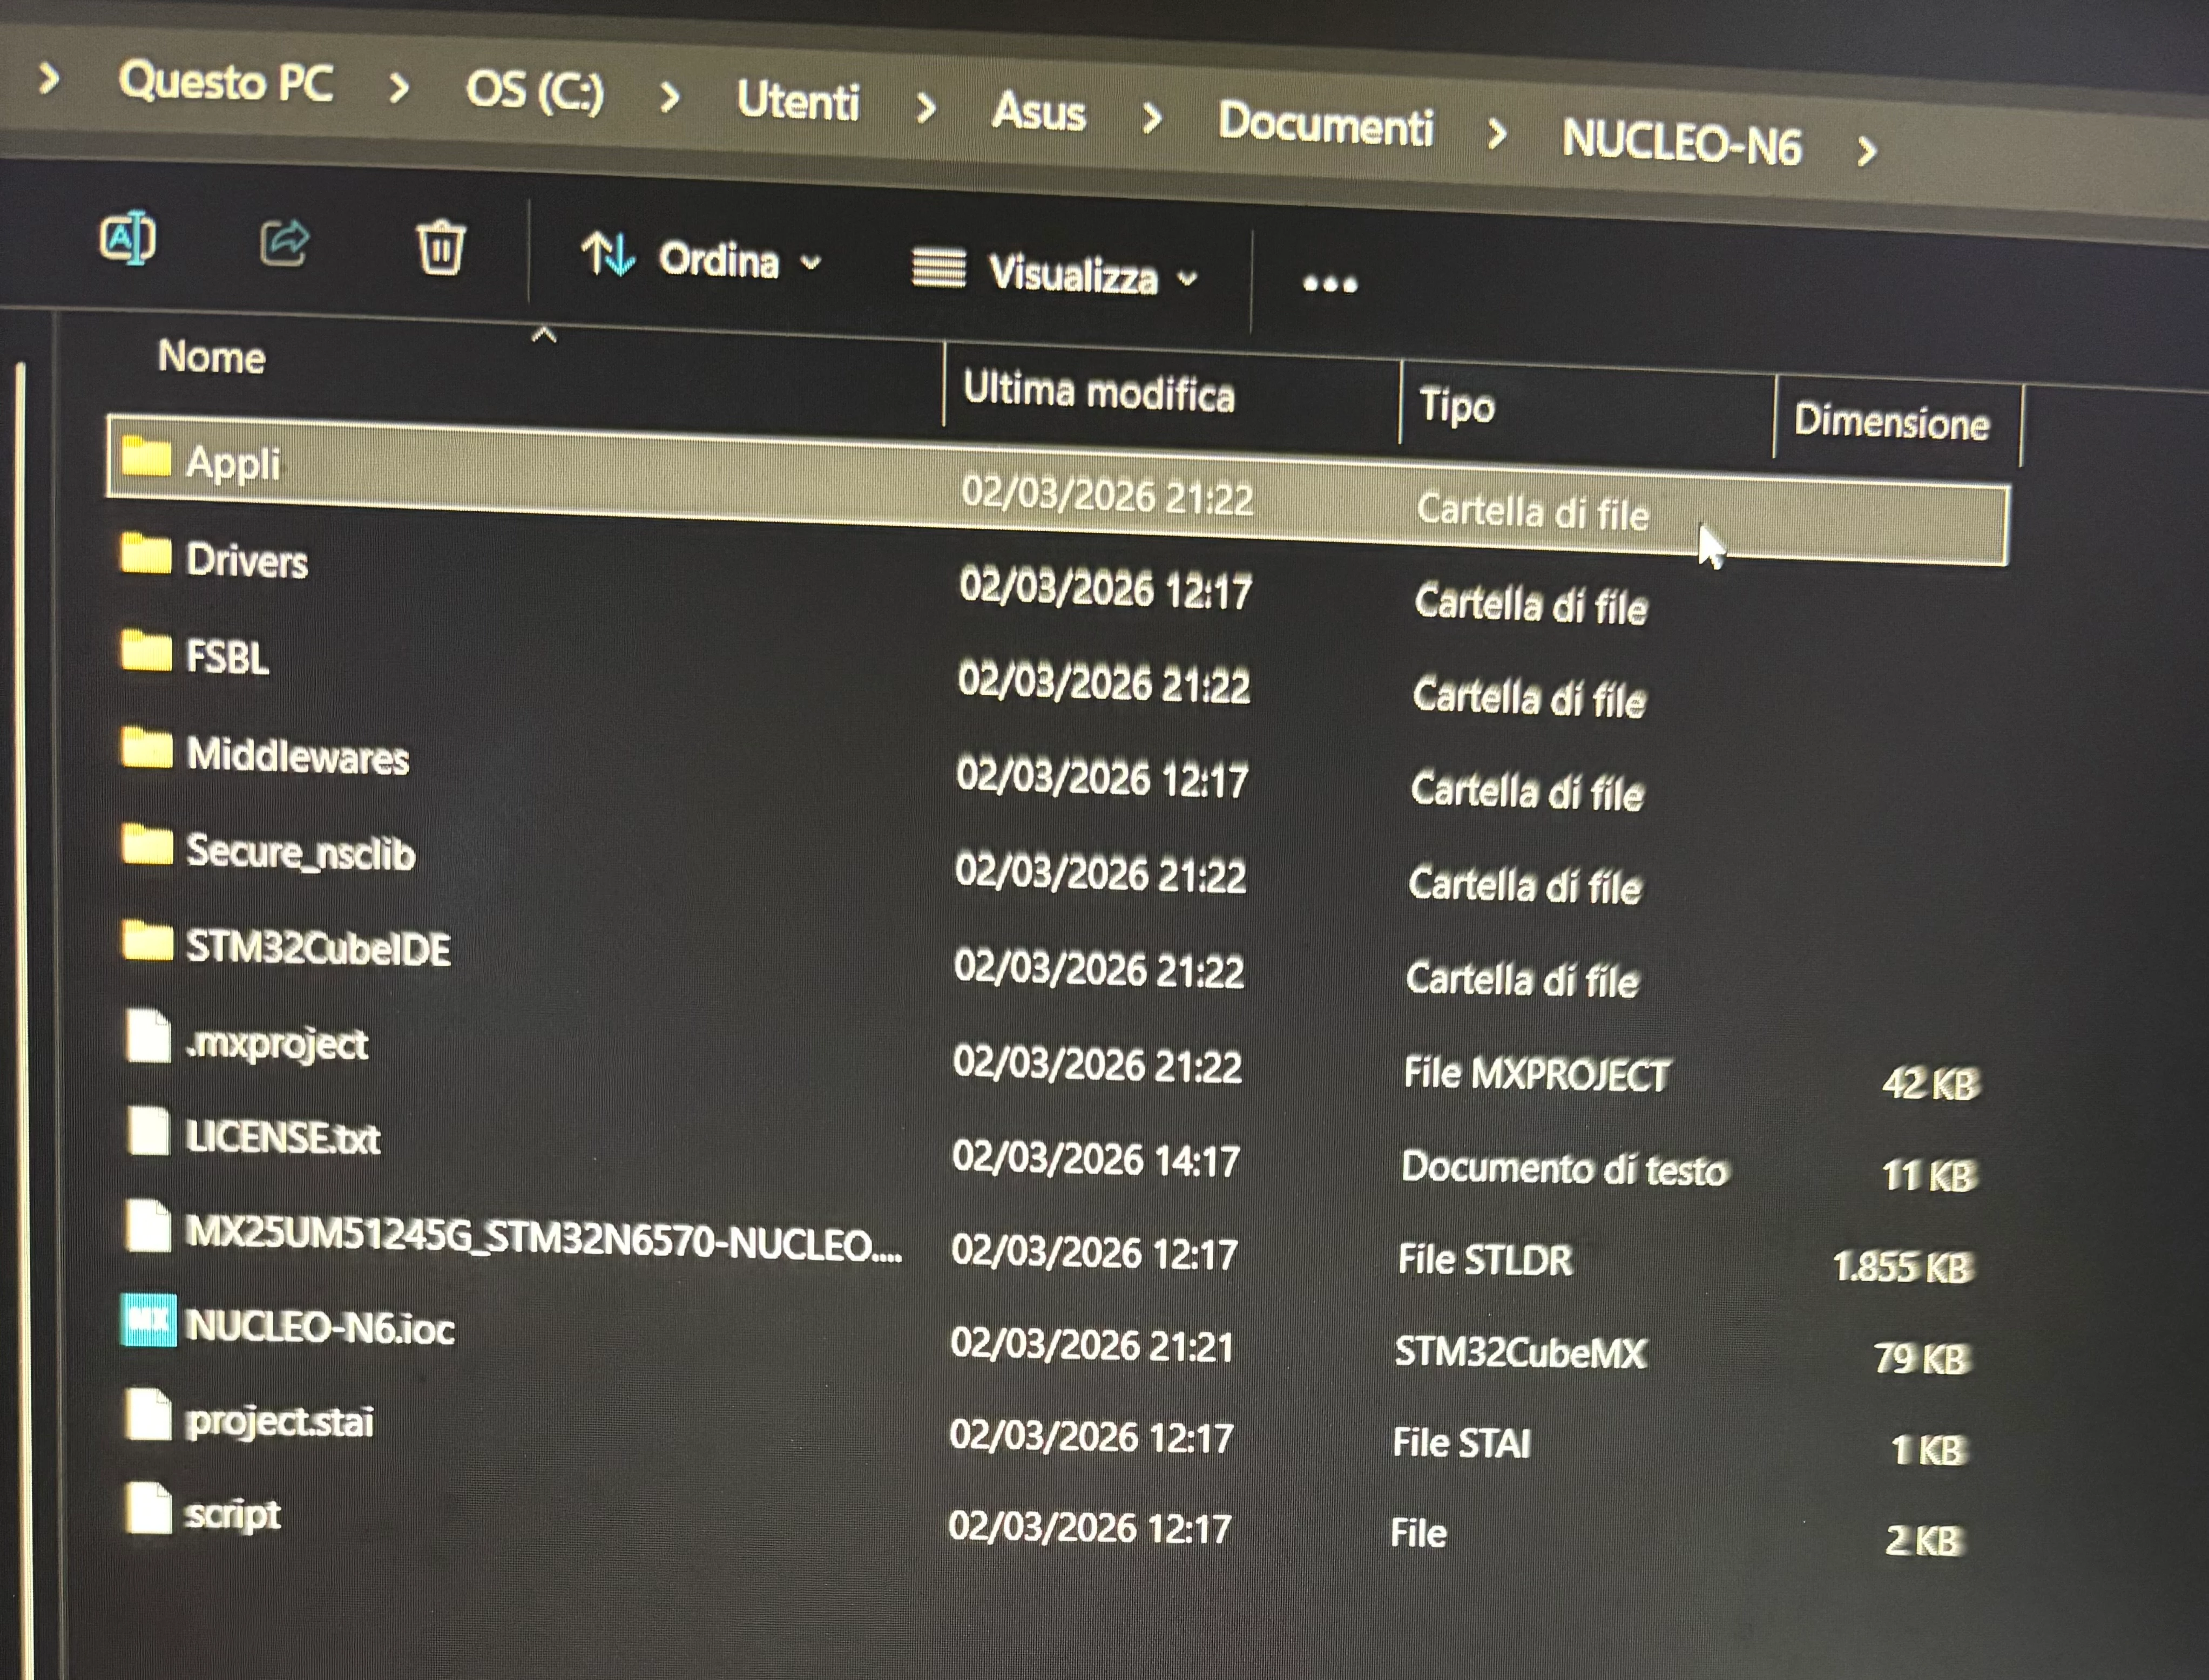The height and width of the screenshot is (1680, 2209).
Task: Expand the chevron before Questo PC
Action: coord(48,77)
